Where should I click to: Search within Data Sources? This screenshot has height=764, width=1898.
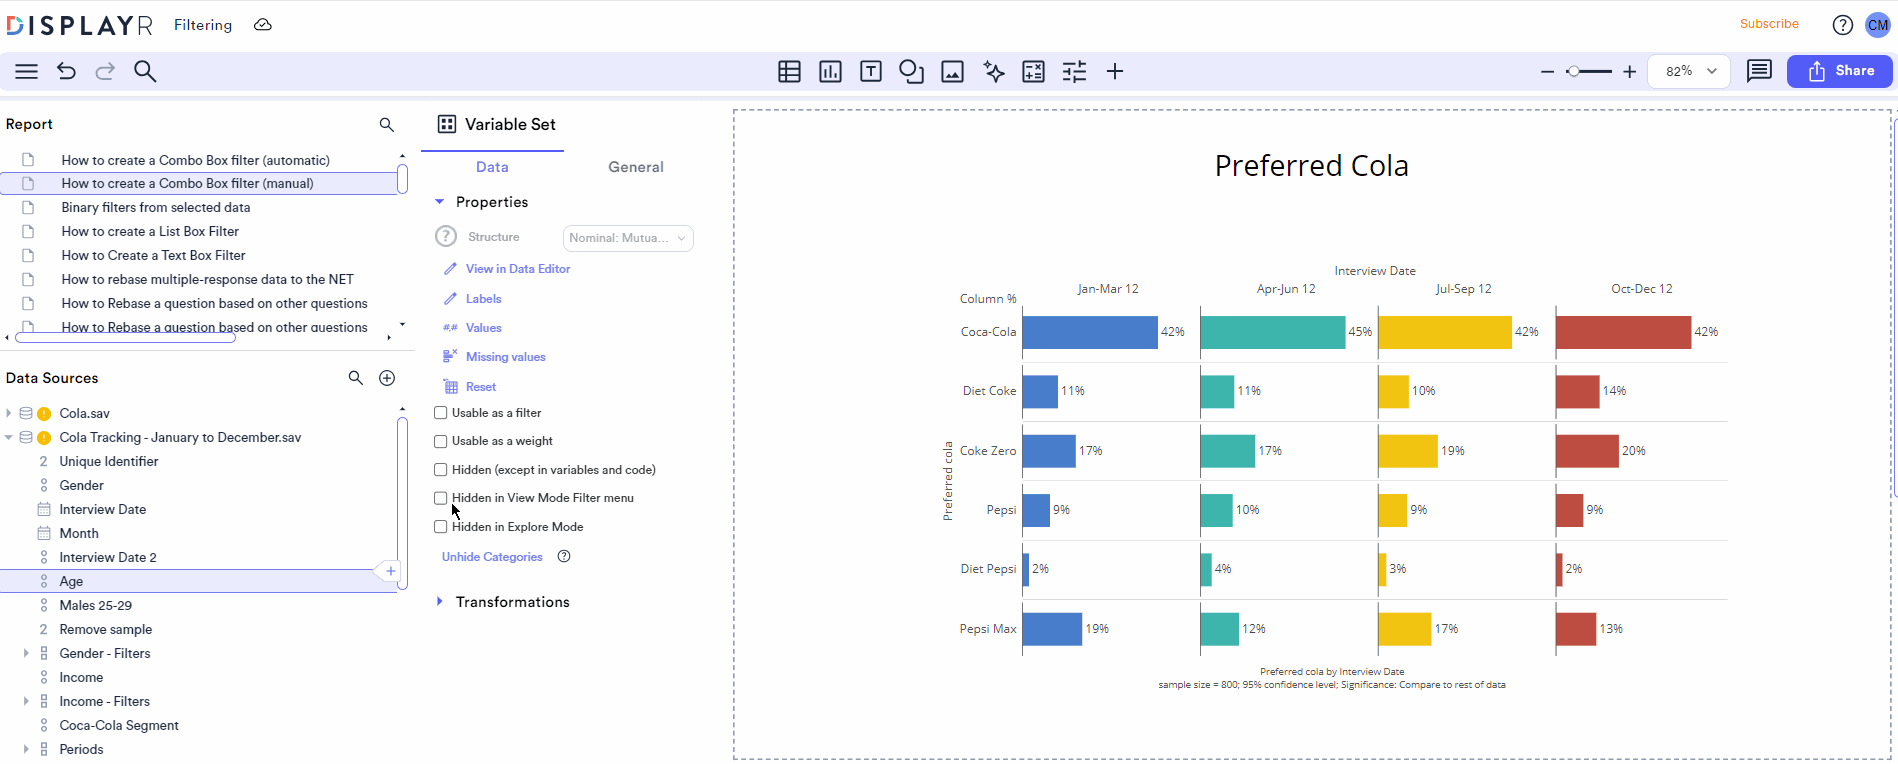point(355,378)
